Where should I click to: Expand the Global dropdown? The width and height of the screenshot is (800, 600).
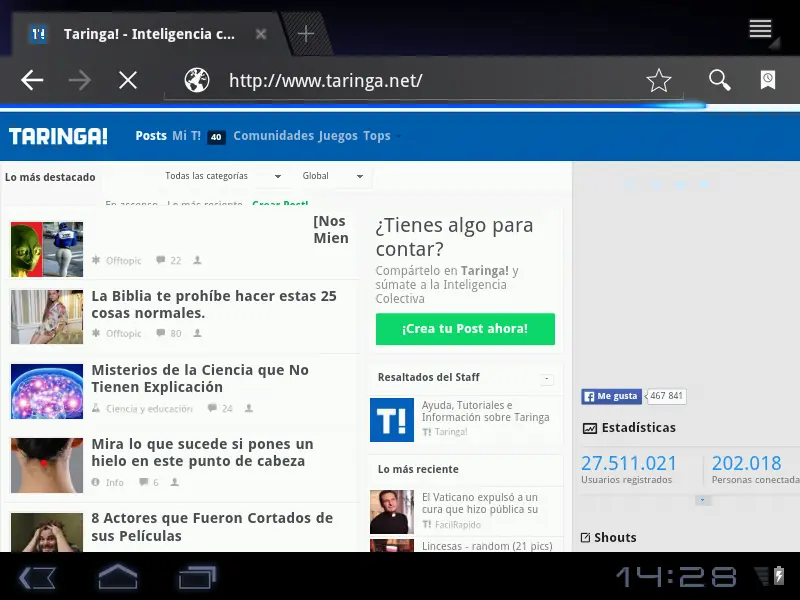pos(333,176)
